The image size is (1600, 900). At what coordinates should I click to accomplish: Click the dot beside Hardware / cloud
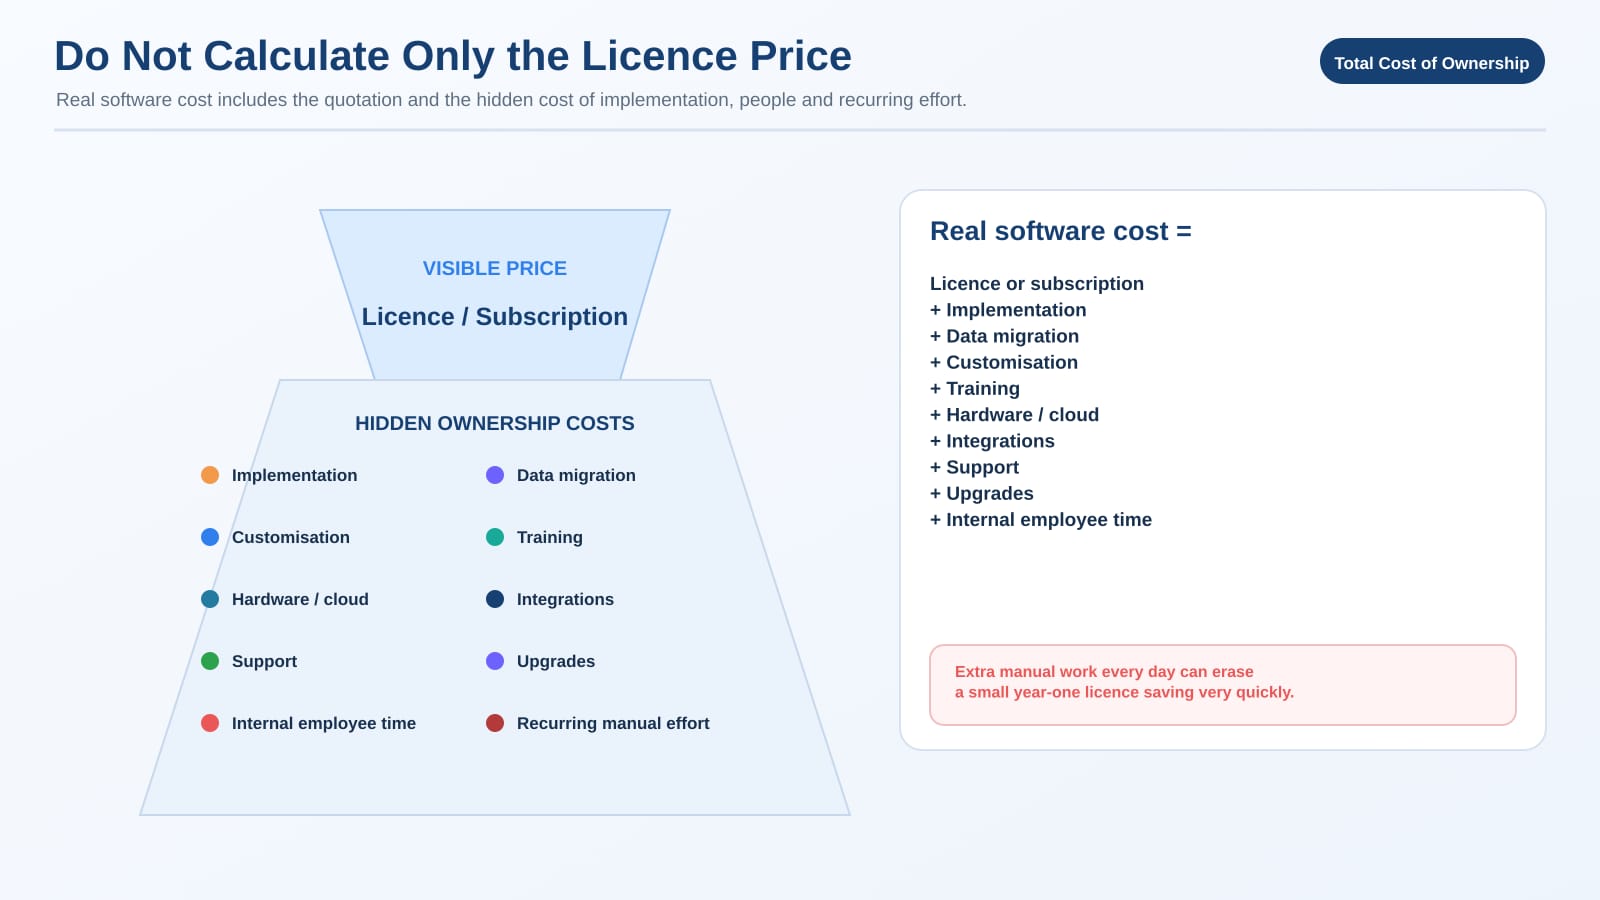[210, 599]
